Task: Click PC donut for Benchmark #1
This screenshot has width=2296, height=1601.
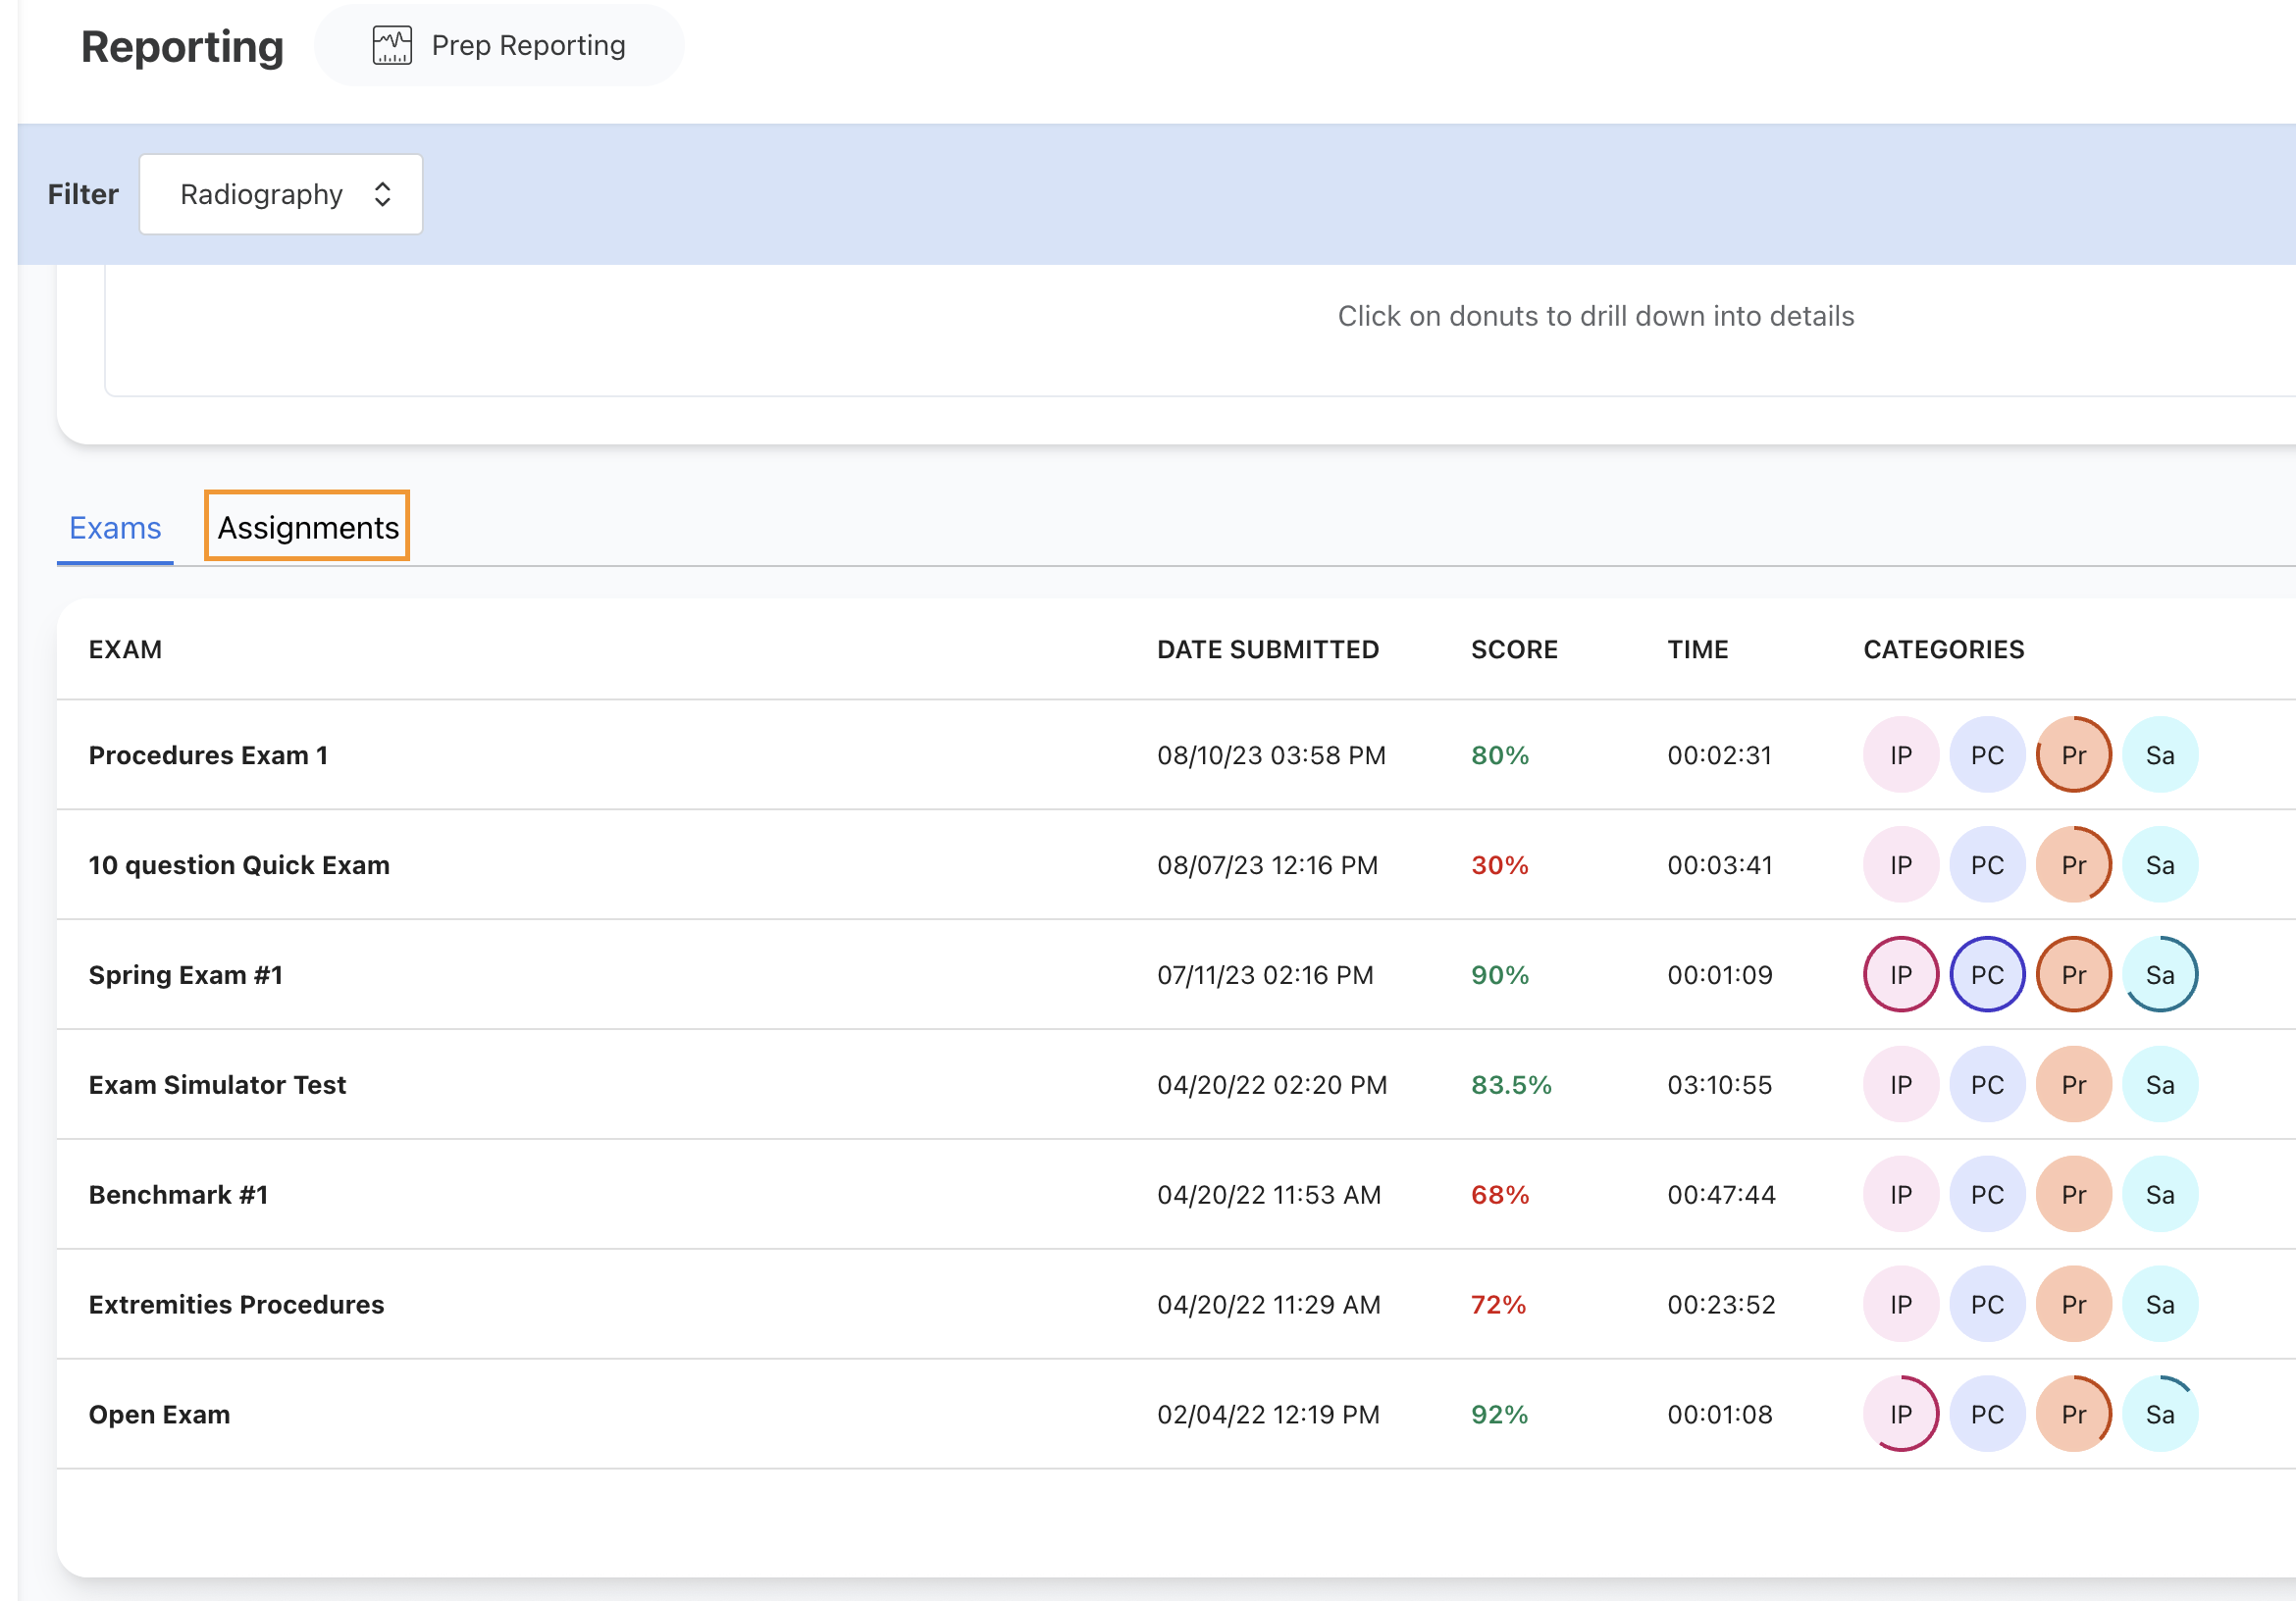Action: [1986, 1194]
